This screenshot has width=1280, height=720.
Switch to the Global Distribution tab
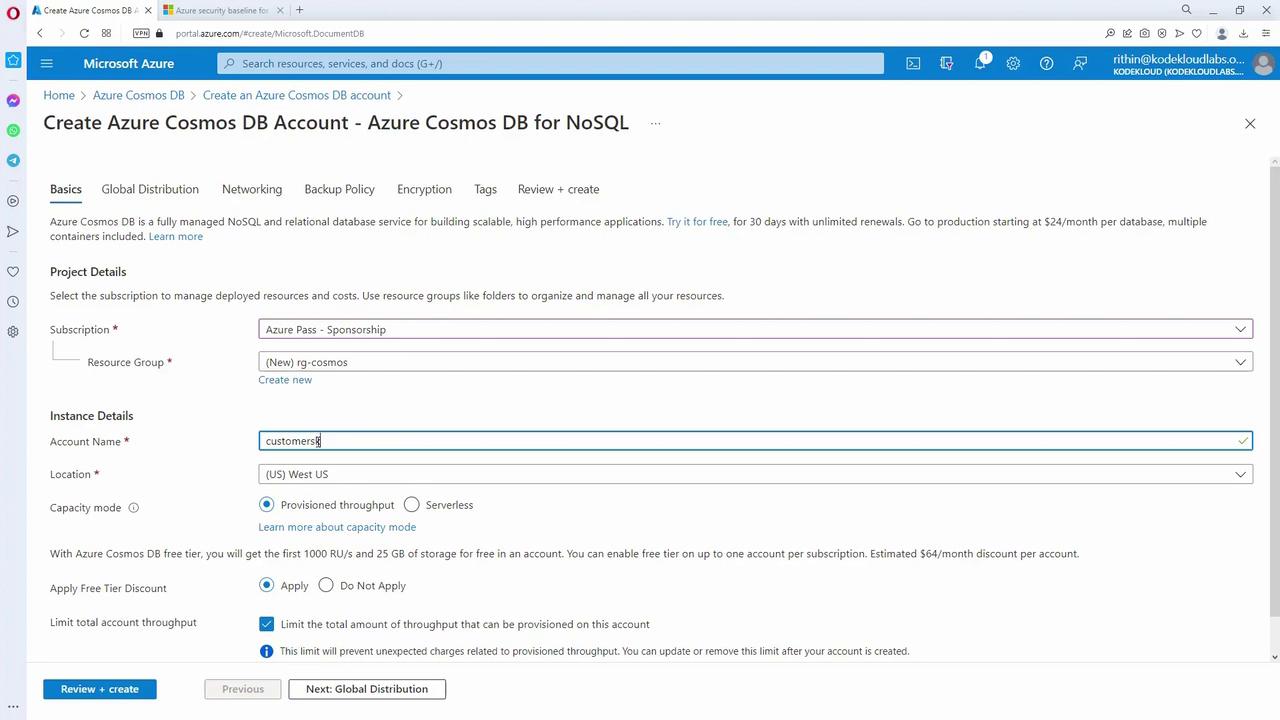click(150, 189)
